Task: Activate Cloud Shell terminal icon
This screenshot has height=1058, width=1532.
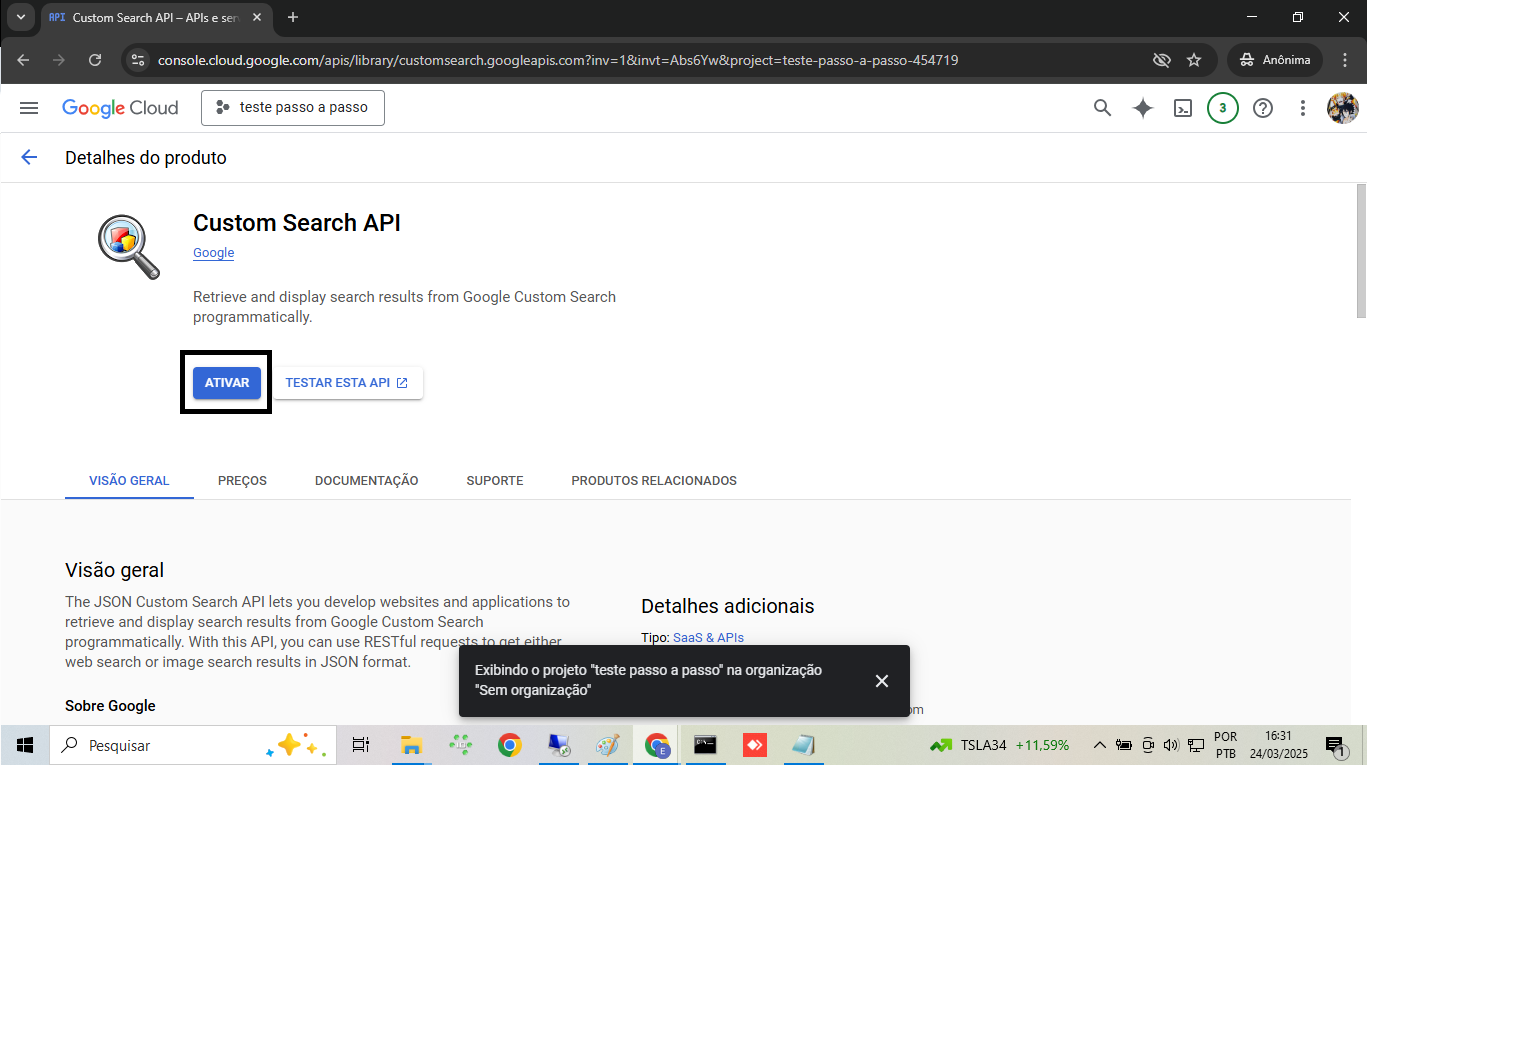Action: (1183, 108)
